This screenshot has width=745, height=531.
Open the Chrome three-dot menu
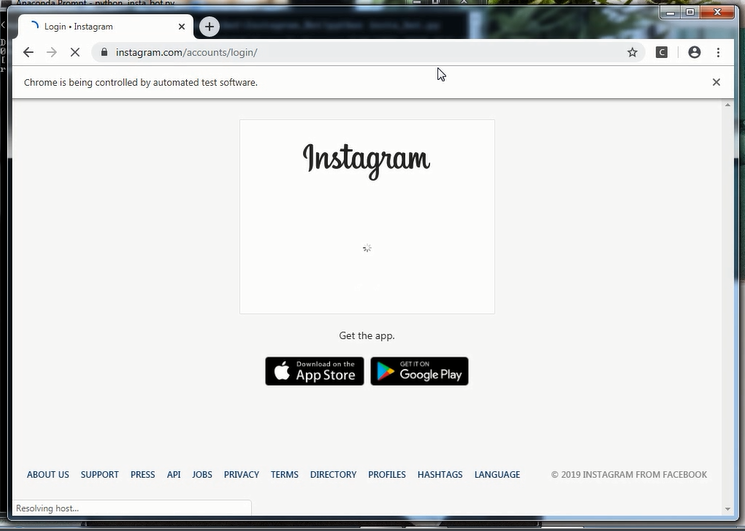pos(718,52)
